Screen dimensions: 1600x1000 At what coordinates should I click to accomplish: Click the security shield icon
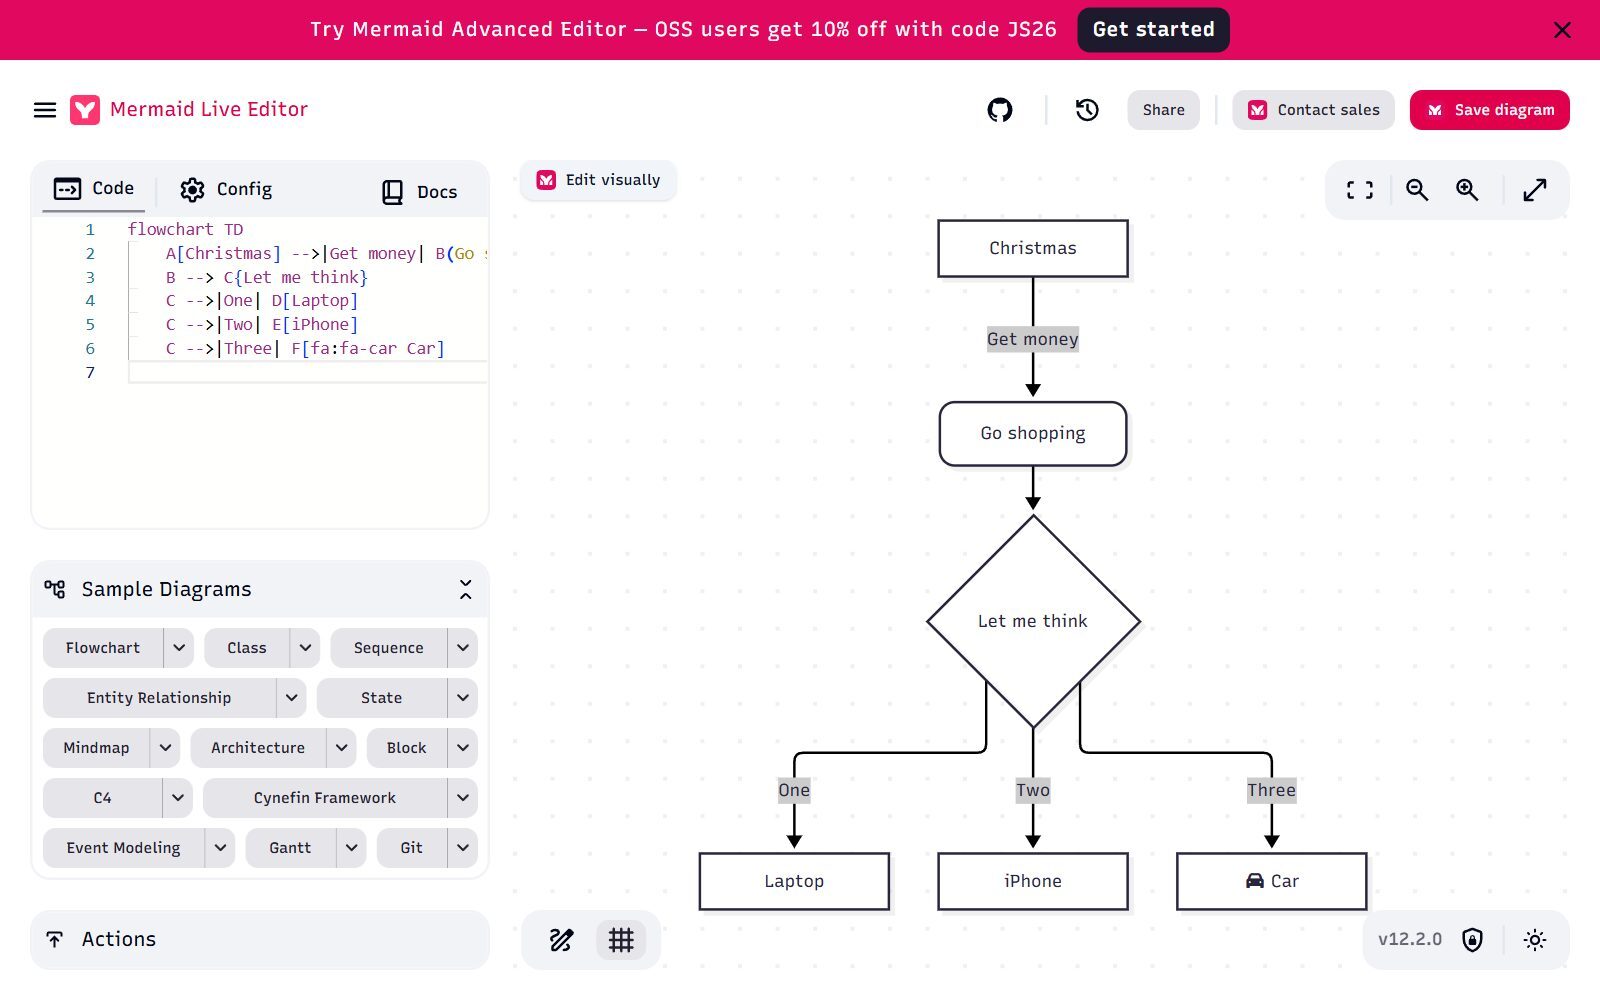(1472, 940)
